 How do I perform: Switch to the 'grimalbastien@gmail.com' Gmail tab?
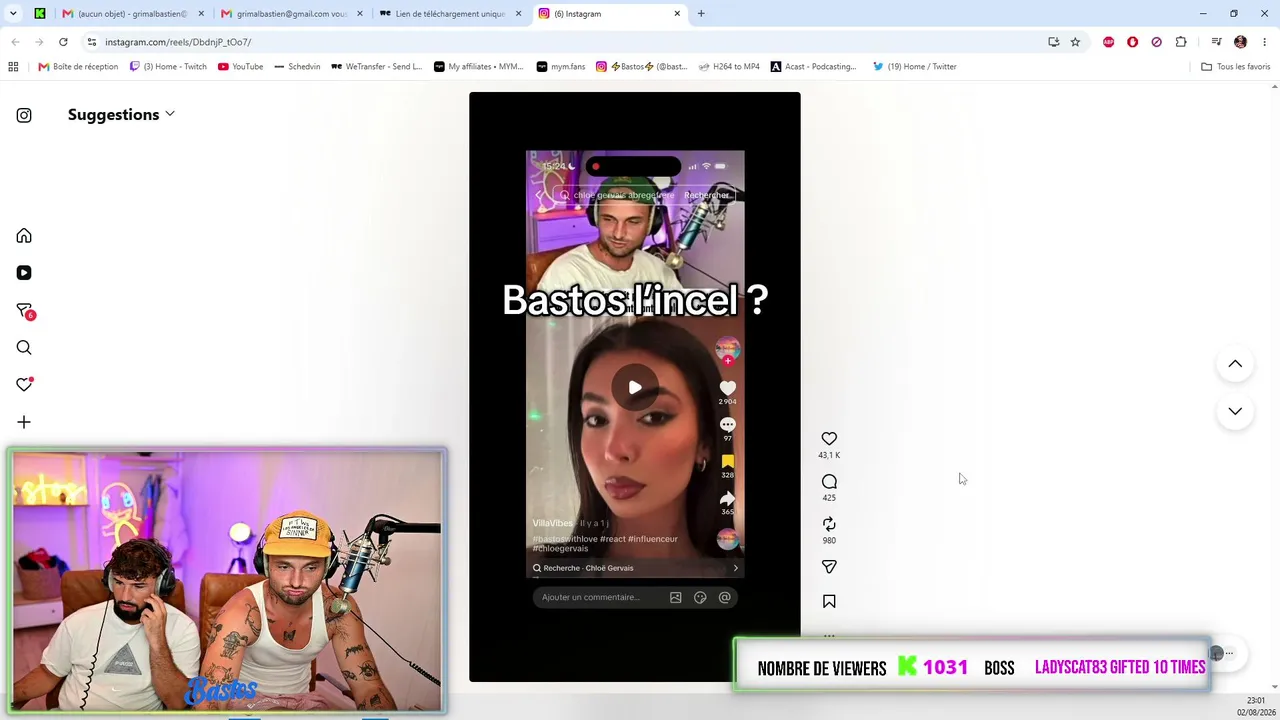[292, 14]
